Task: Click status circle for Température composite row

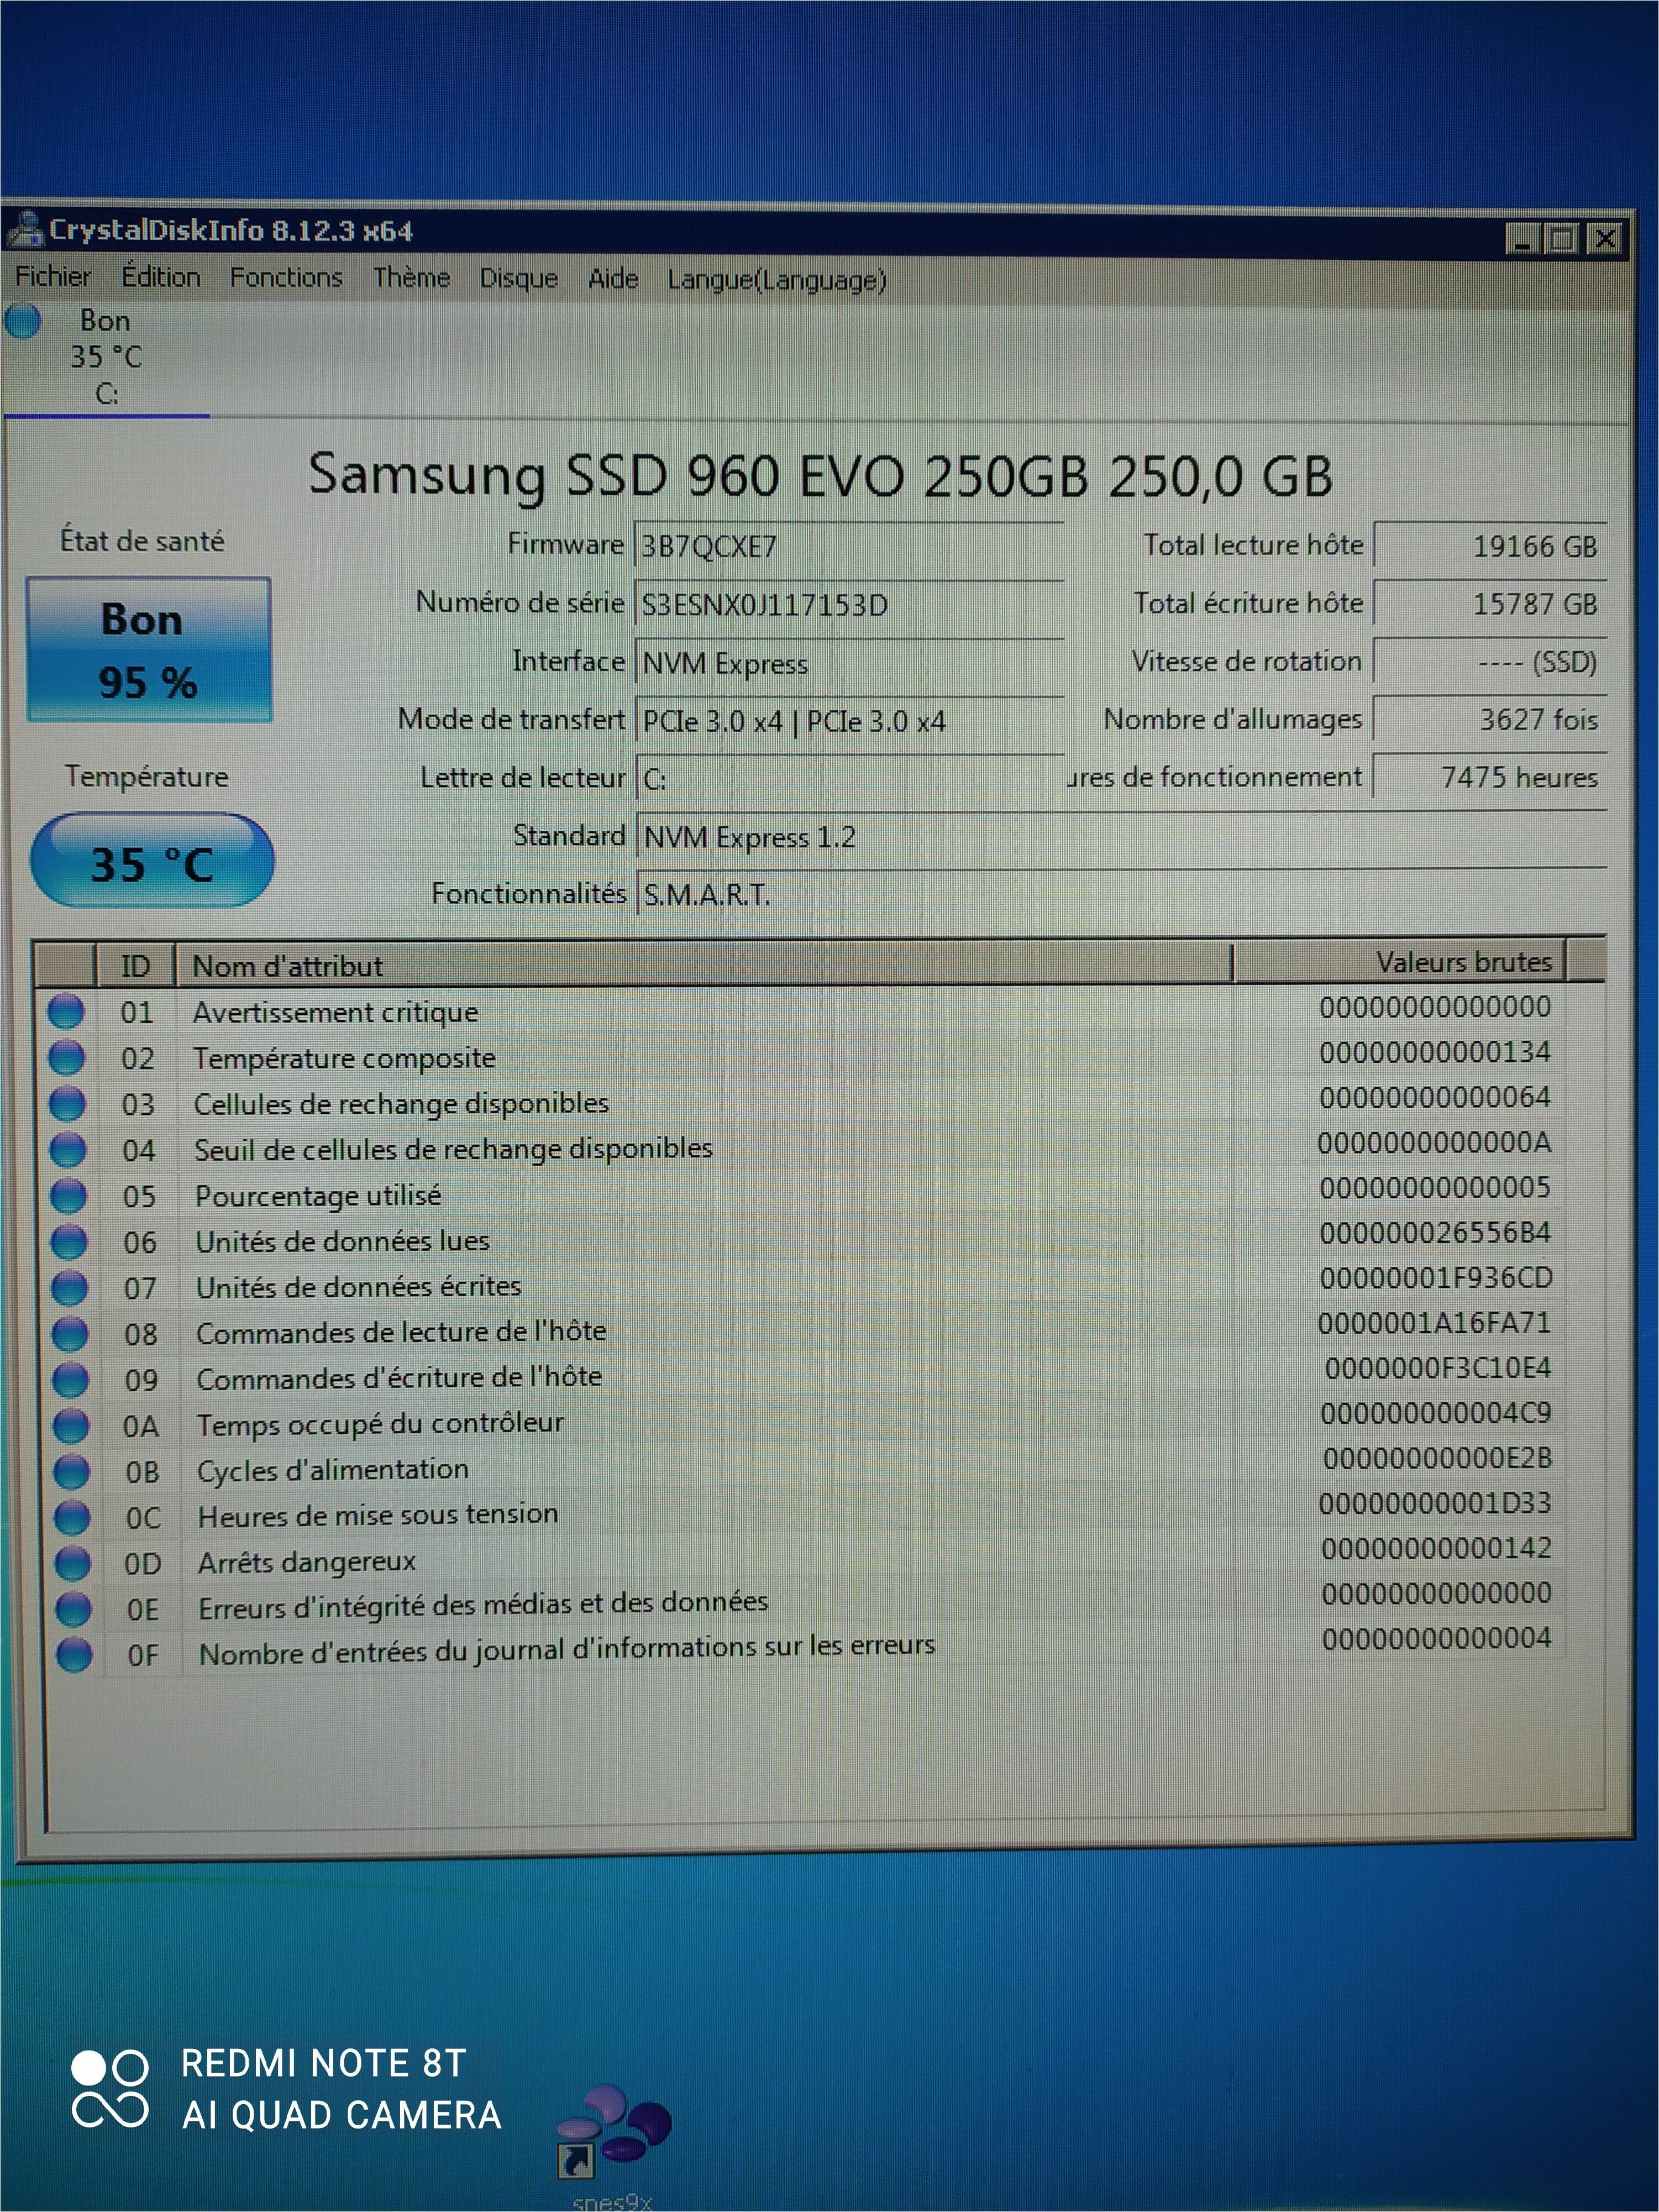Action: point(67,1057)
